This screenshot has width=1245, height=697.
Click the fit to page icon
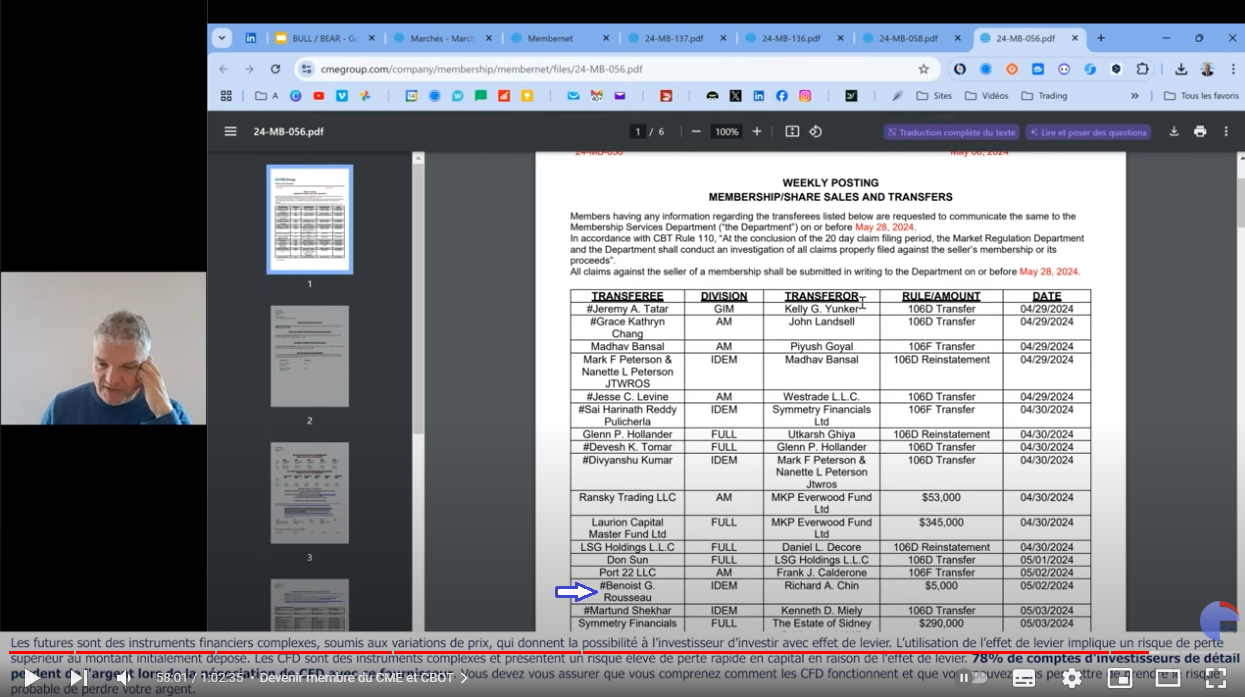tap(792, 131)
